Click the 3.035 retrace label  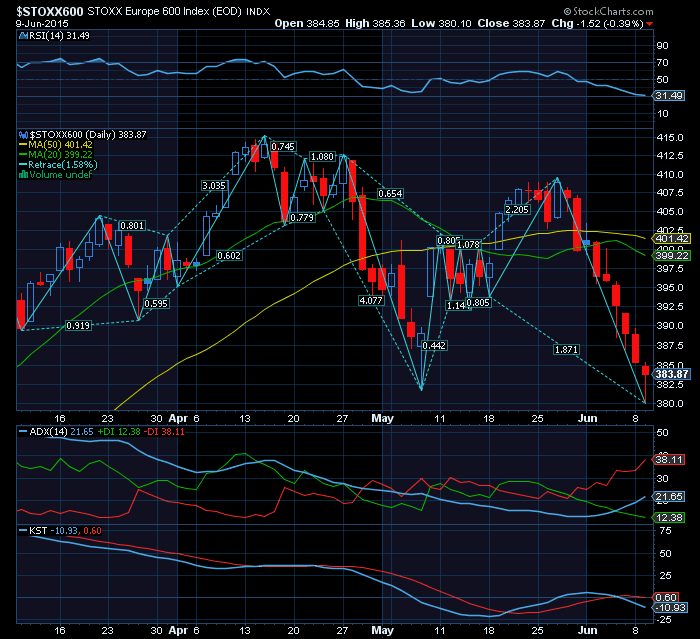coord(214,185)
